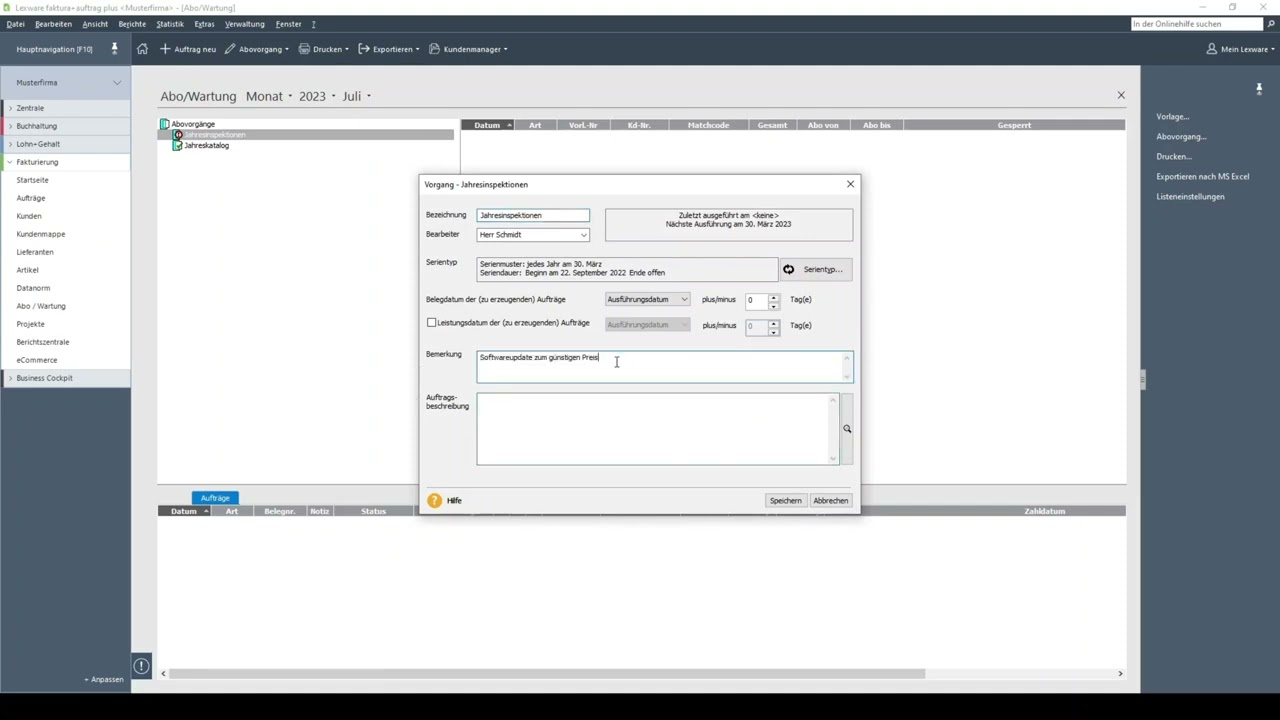This screenshot has height=720, width=1280.
Task: Open Abo / Wartung in the sidebar
Action: [41, 306]
